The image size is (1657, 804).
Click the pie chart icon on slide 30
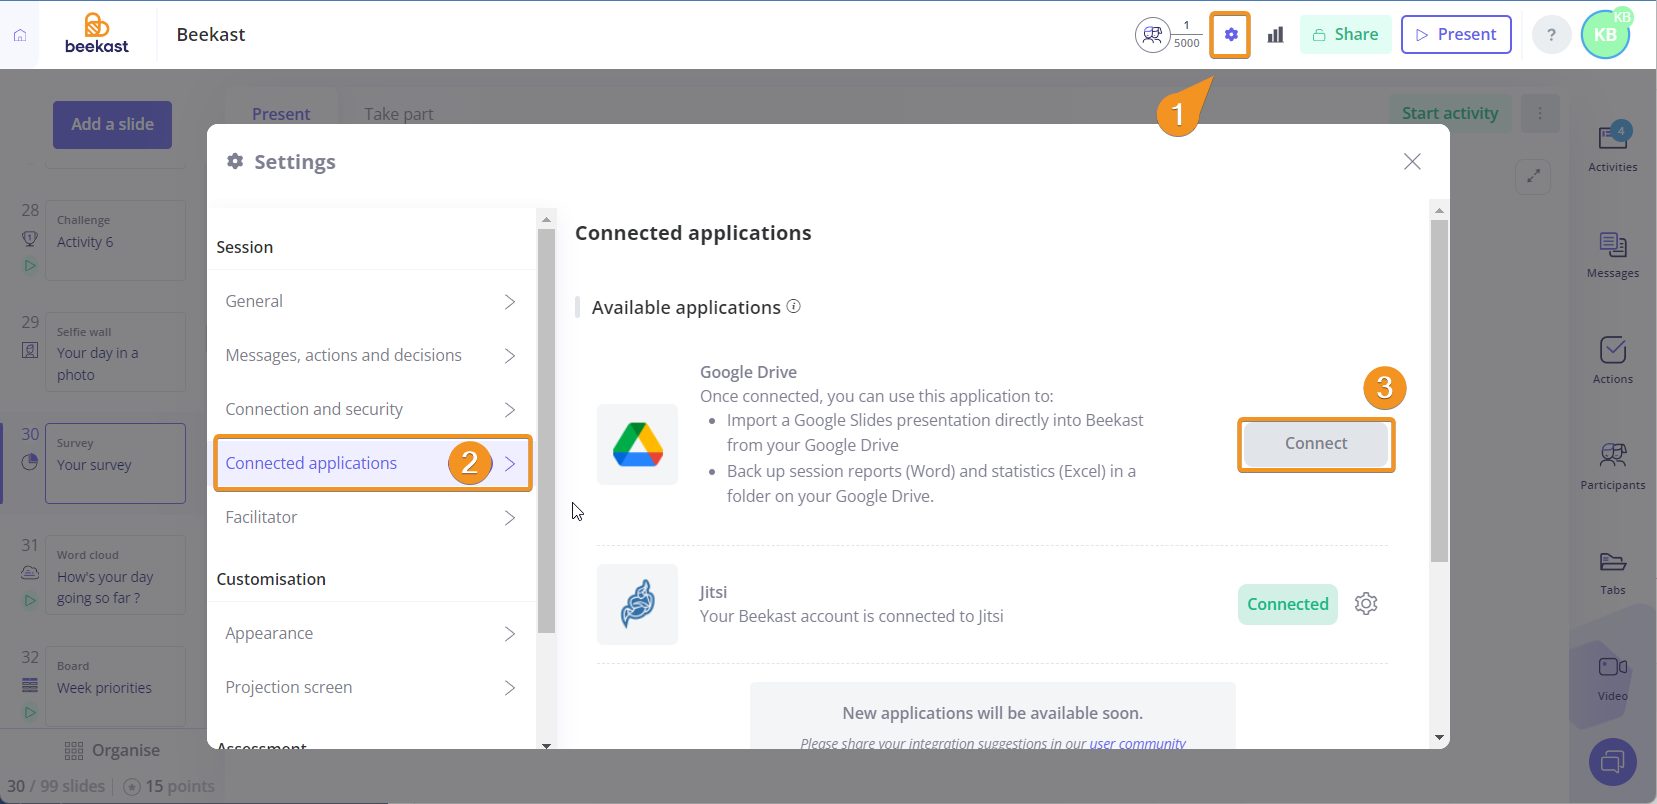click(x=30, y=462)
